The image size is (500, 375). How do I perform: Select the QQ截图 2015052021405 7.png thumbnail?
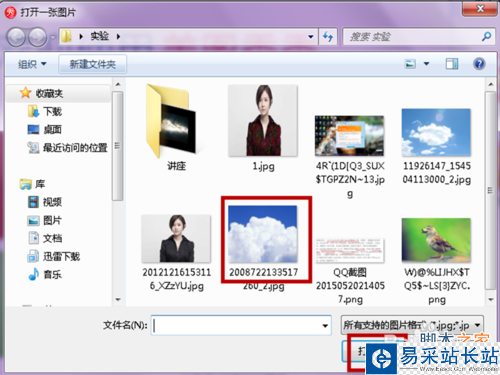[350, 251]
